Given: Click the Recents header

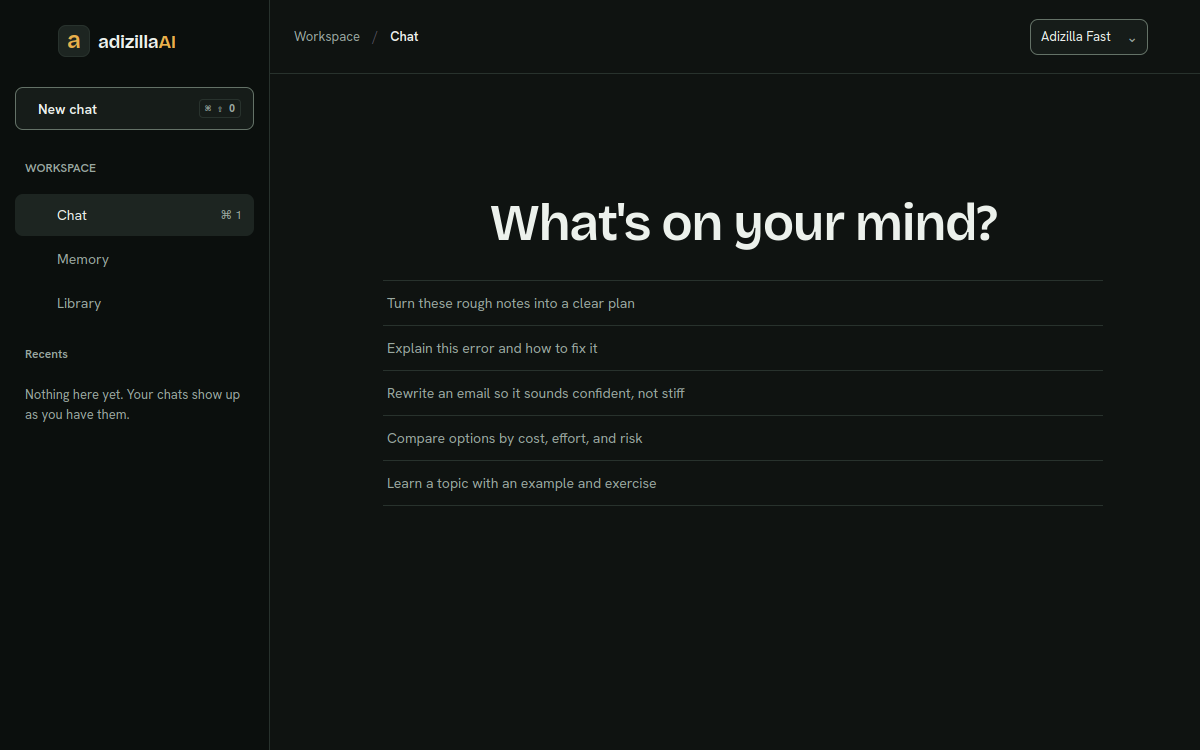Looking at the screenshot, I should coord(47,354).
